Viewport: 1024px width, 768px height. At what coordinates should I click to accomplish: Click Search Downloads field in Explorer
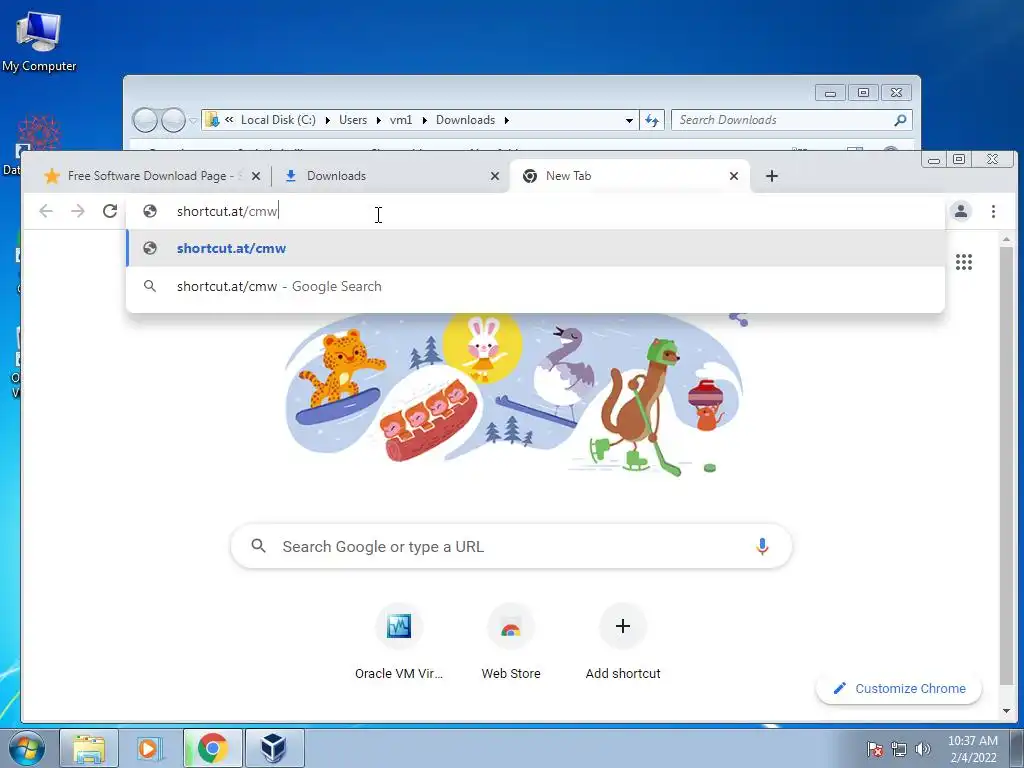click(x=784, y=120)
